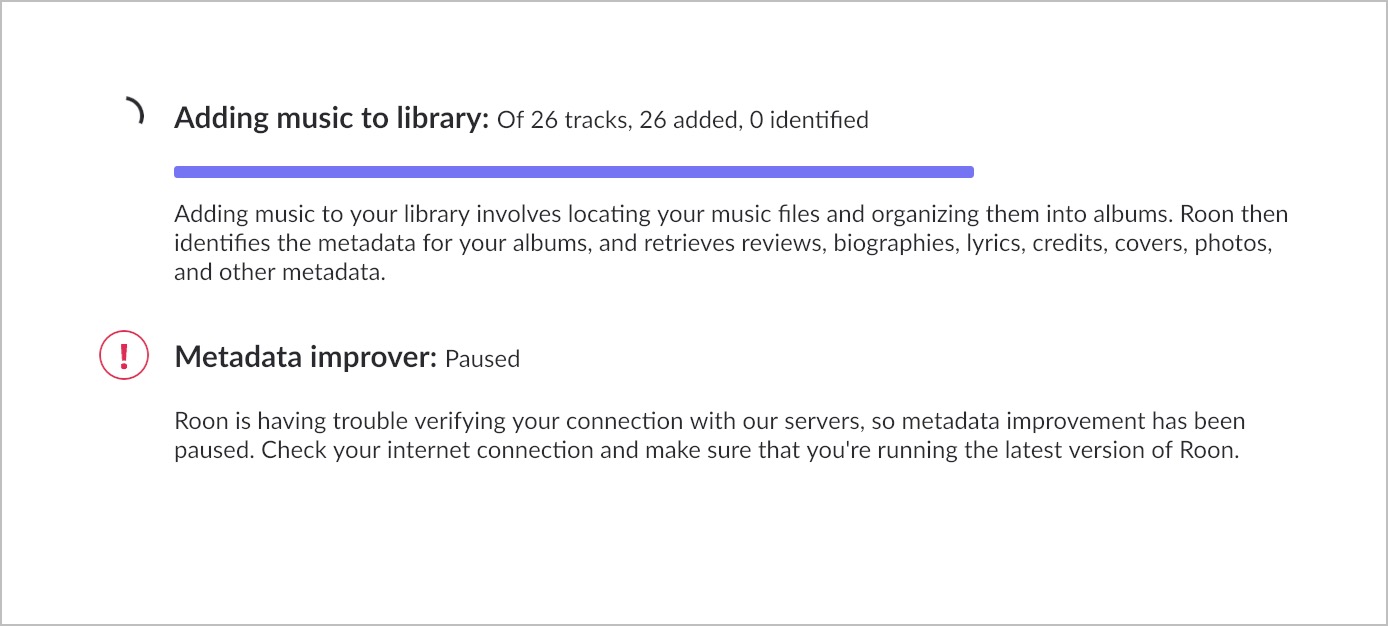
Task: Click the red exclamation warning icon
Action: coord(124,355)
